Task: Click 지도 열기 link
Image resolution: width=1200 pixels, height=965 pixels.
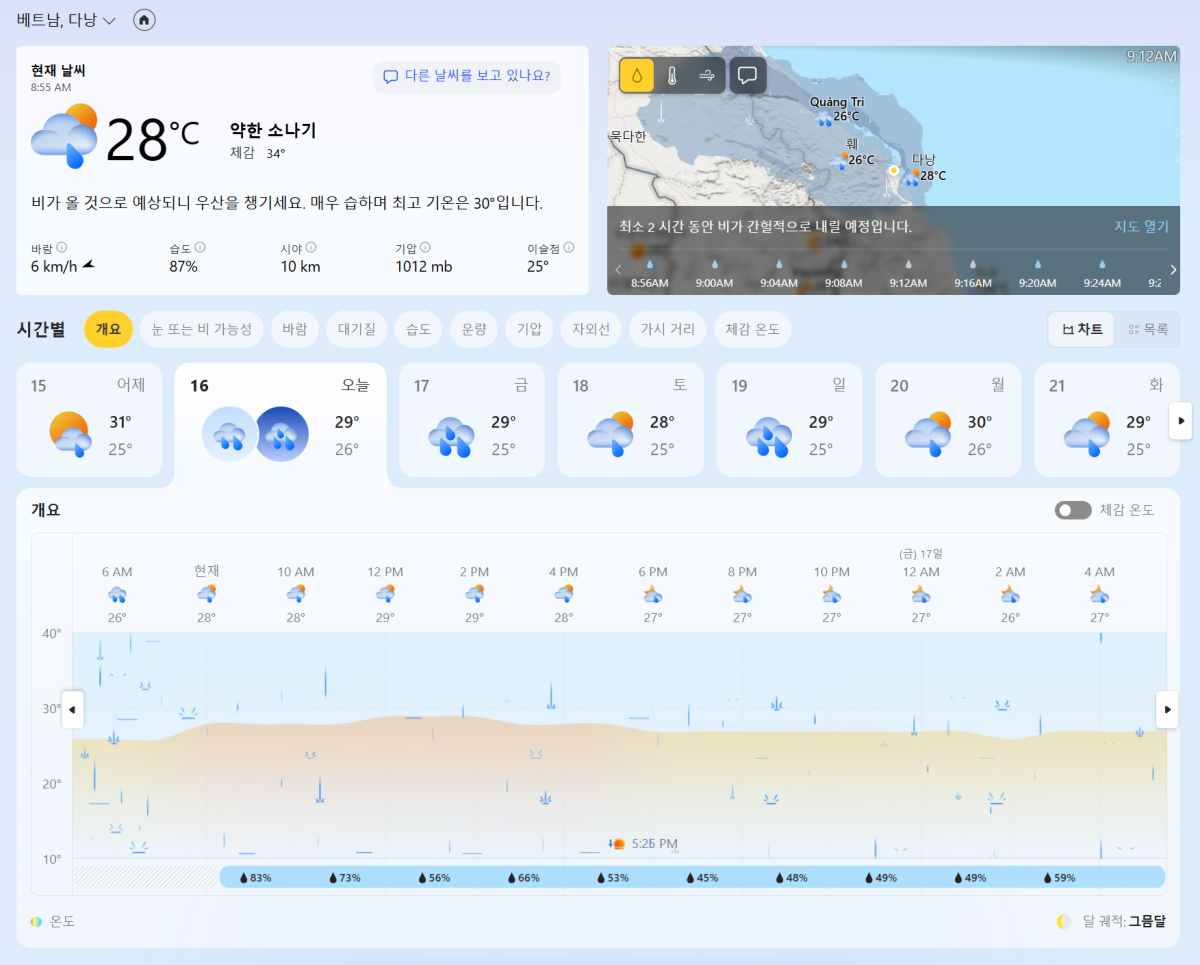Action: (x=1141, y=227)
